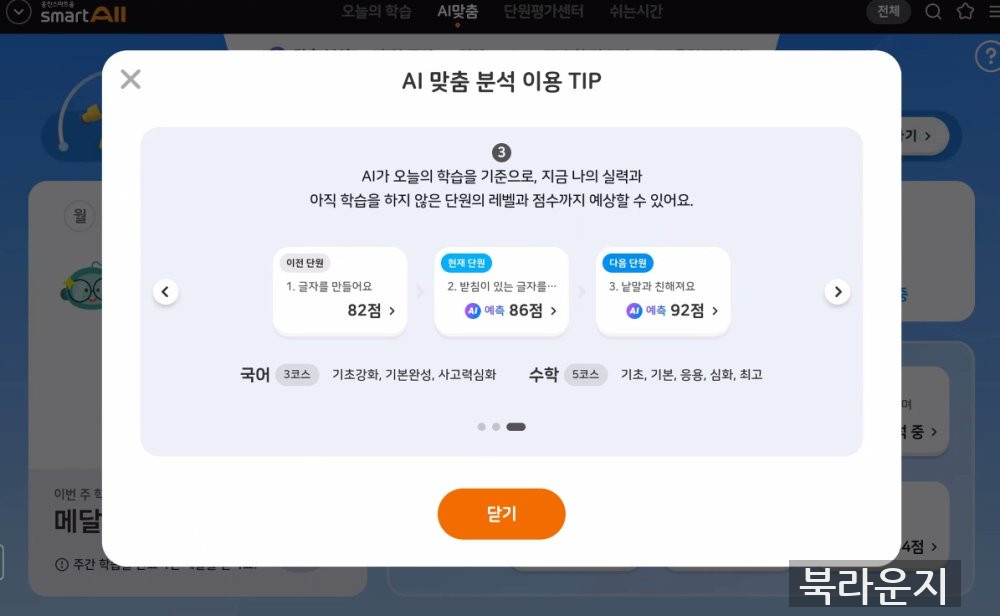This screenshot has width=1000, height=616.
Task: Click the star favorites icon in header
Action: pyautogui.click(x=965, y=11)
